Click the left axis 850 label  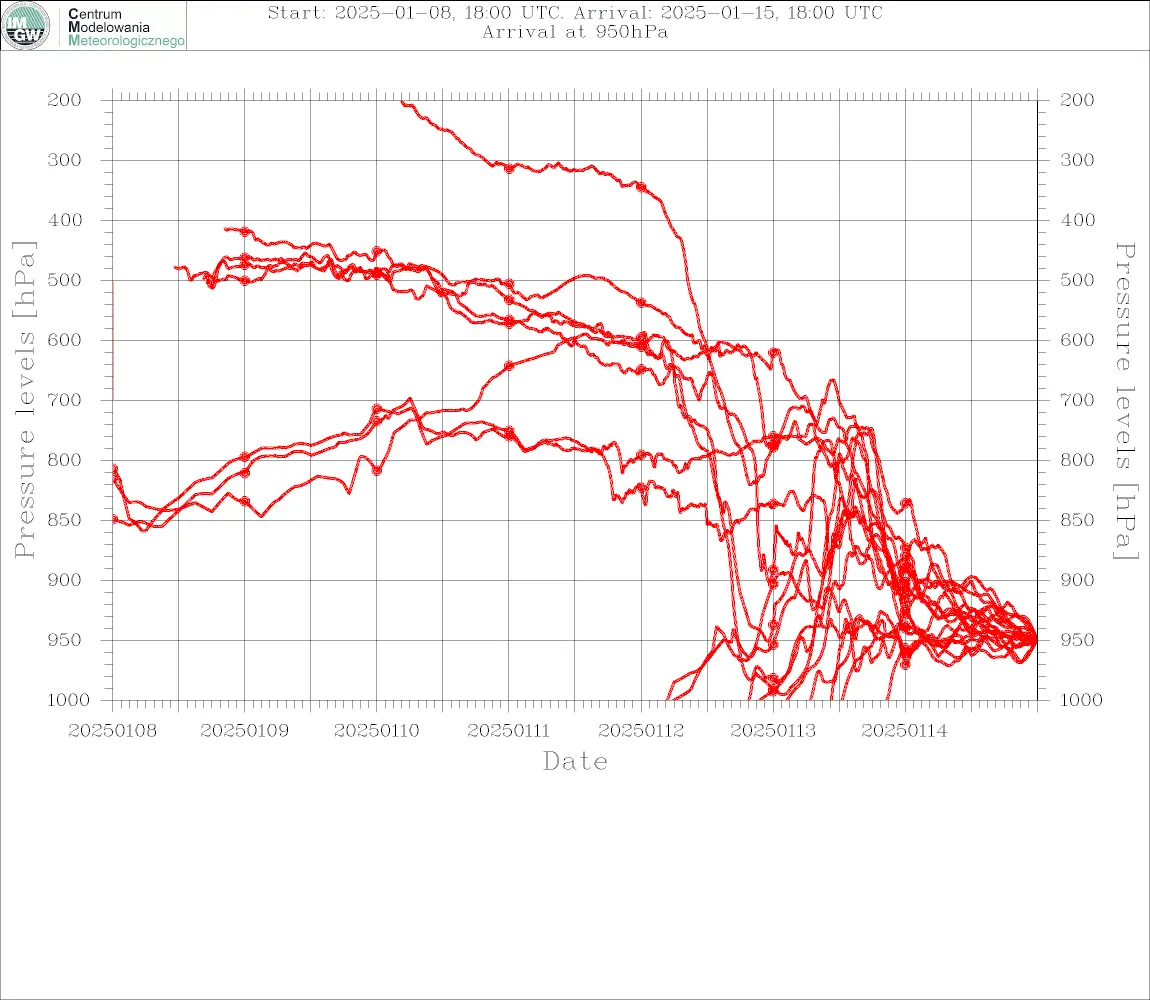click(x=65, y=520)
